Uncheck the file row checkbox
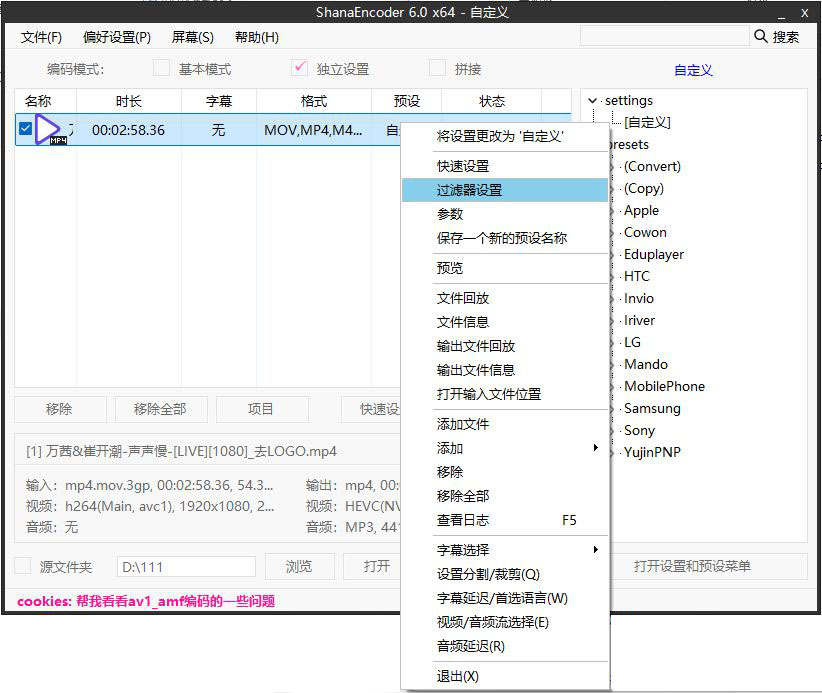This screenshot has width=822, height=693. point(25,128)
